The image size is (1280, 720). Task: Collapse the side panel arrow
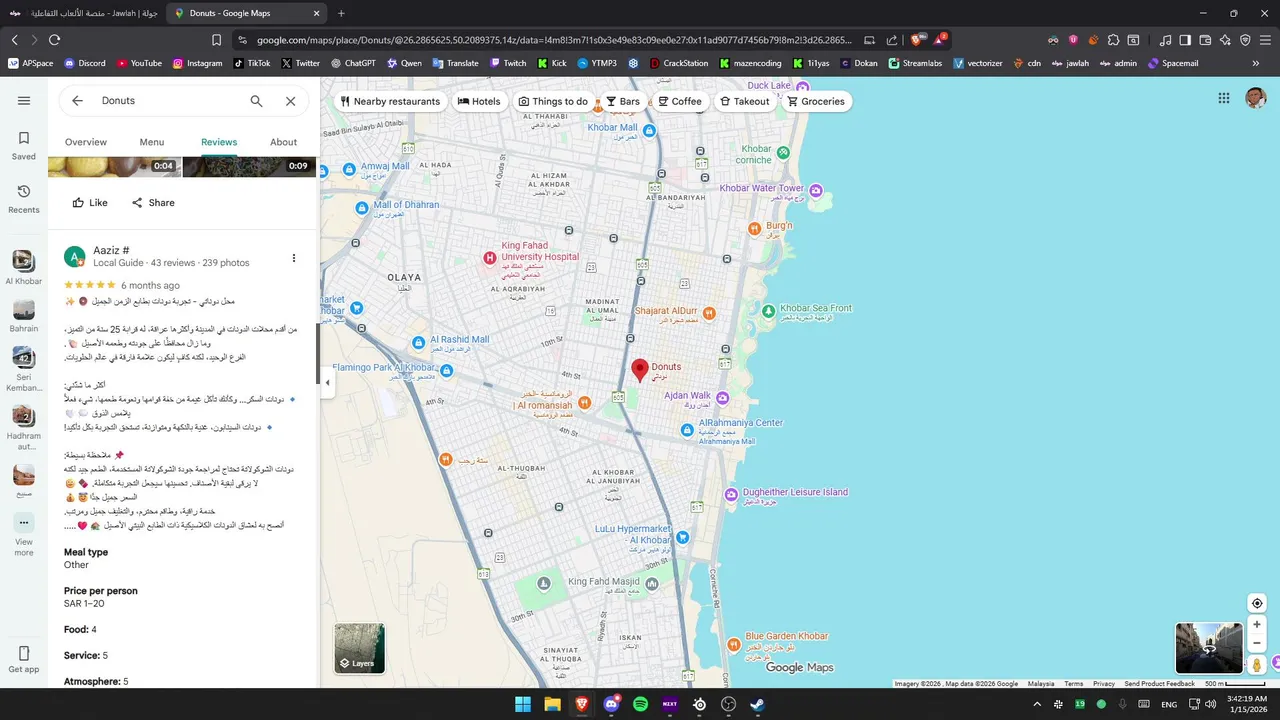click(326, 382)
